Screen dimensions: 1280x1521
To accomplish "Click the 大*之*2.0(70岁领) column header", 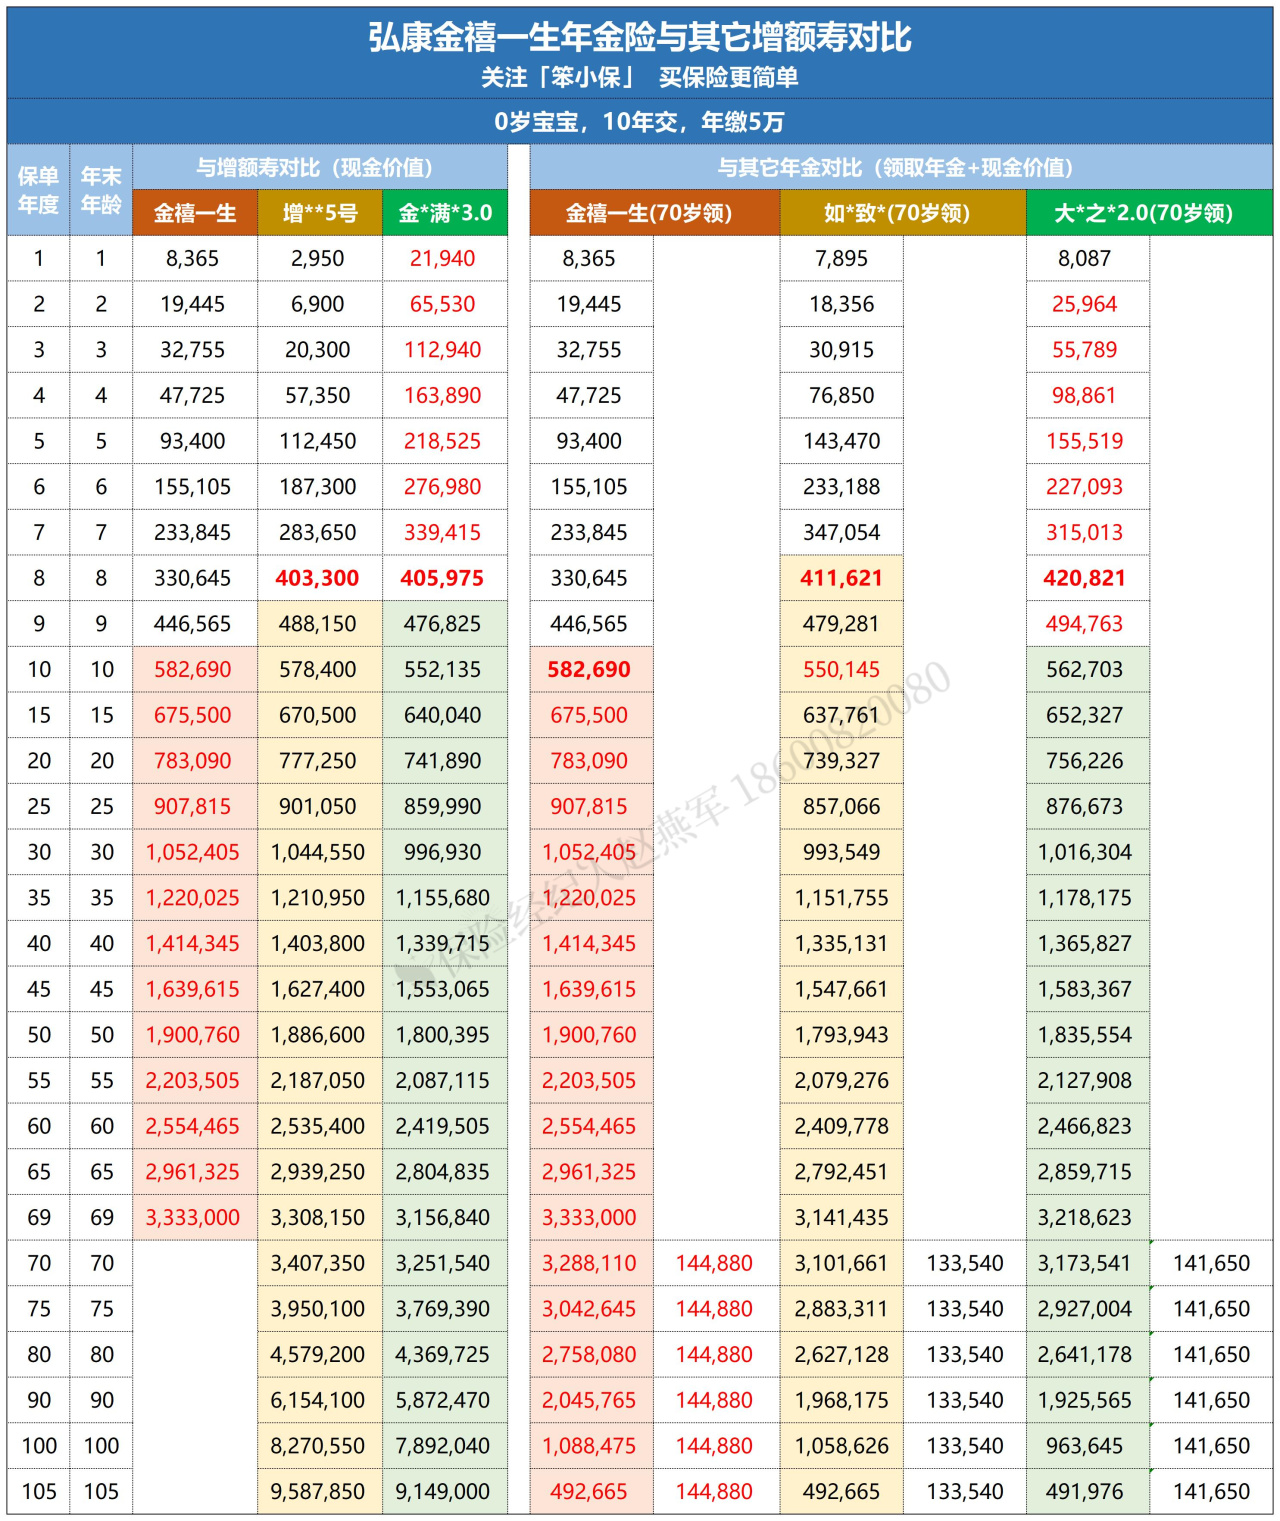I will 1148,213.
